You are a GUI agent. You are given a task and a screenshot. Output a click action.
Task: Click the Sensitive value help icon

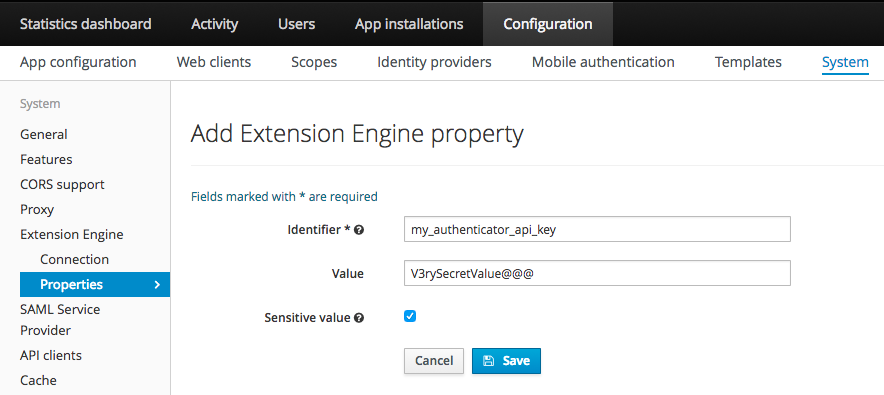pos(359,318)
